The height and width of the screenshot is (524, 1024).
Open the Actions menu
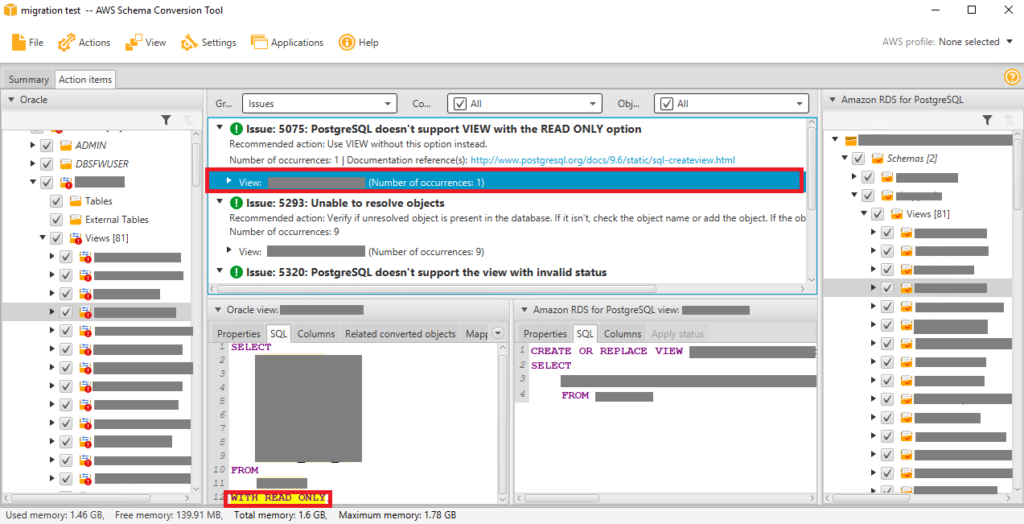84,42
